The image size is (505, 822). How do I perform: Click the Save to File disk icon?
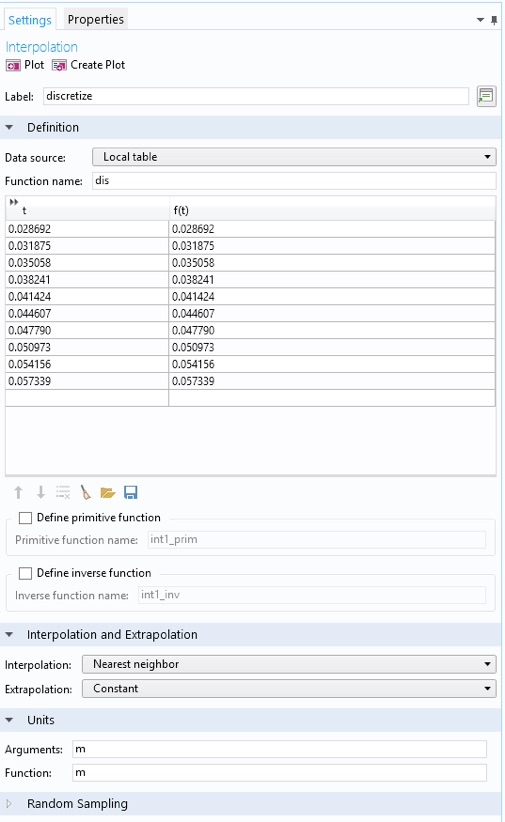click(130, 492)
